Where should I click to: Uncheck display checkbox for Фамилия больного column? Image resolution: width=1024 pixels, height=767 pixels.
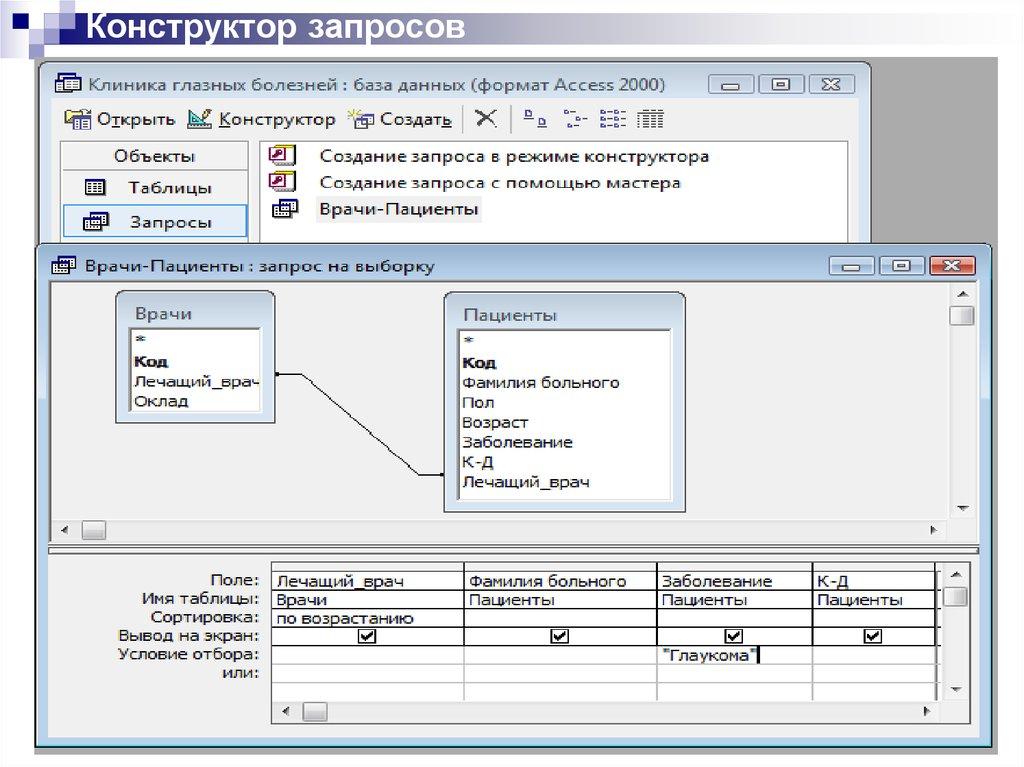tap(560, 636)
